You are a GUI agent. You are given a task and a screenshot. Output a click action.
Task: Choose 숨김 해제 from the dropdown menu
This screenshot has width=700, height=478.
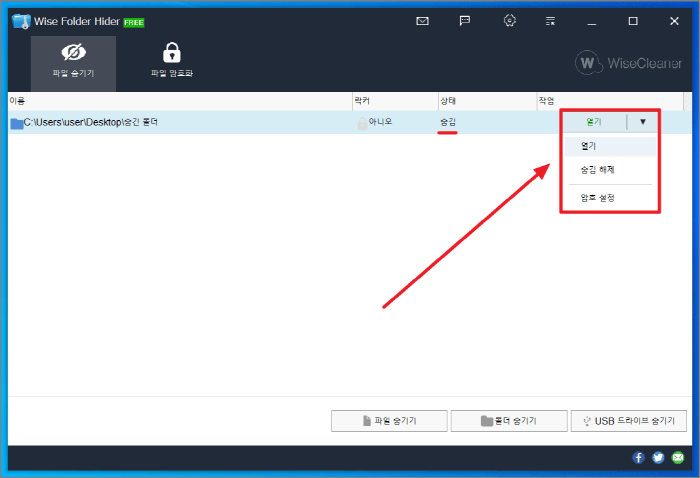click(610, 170)
